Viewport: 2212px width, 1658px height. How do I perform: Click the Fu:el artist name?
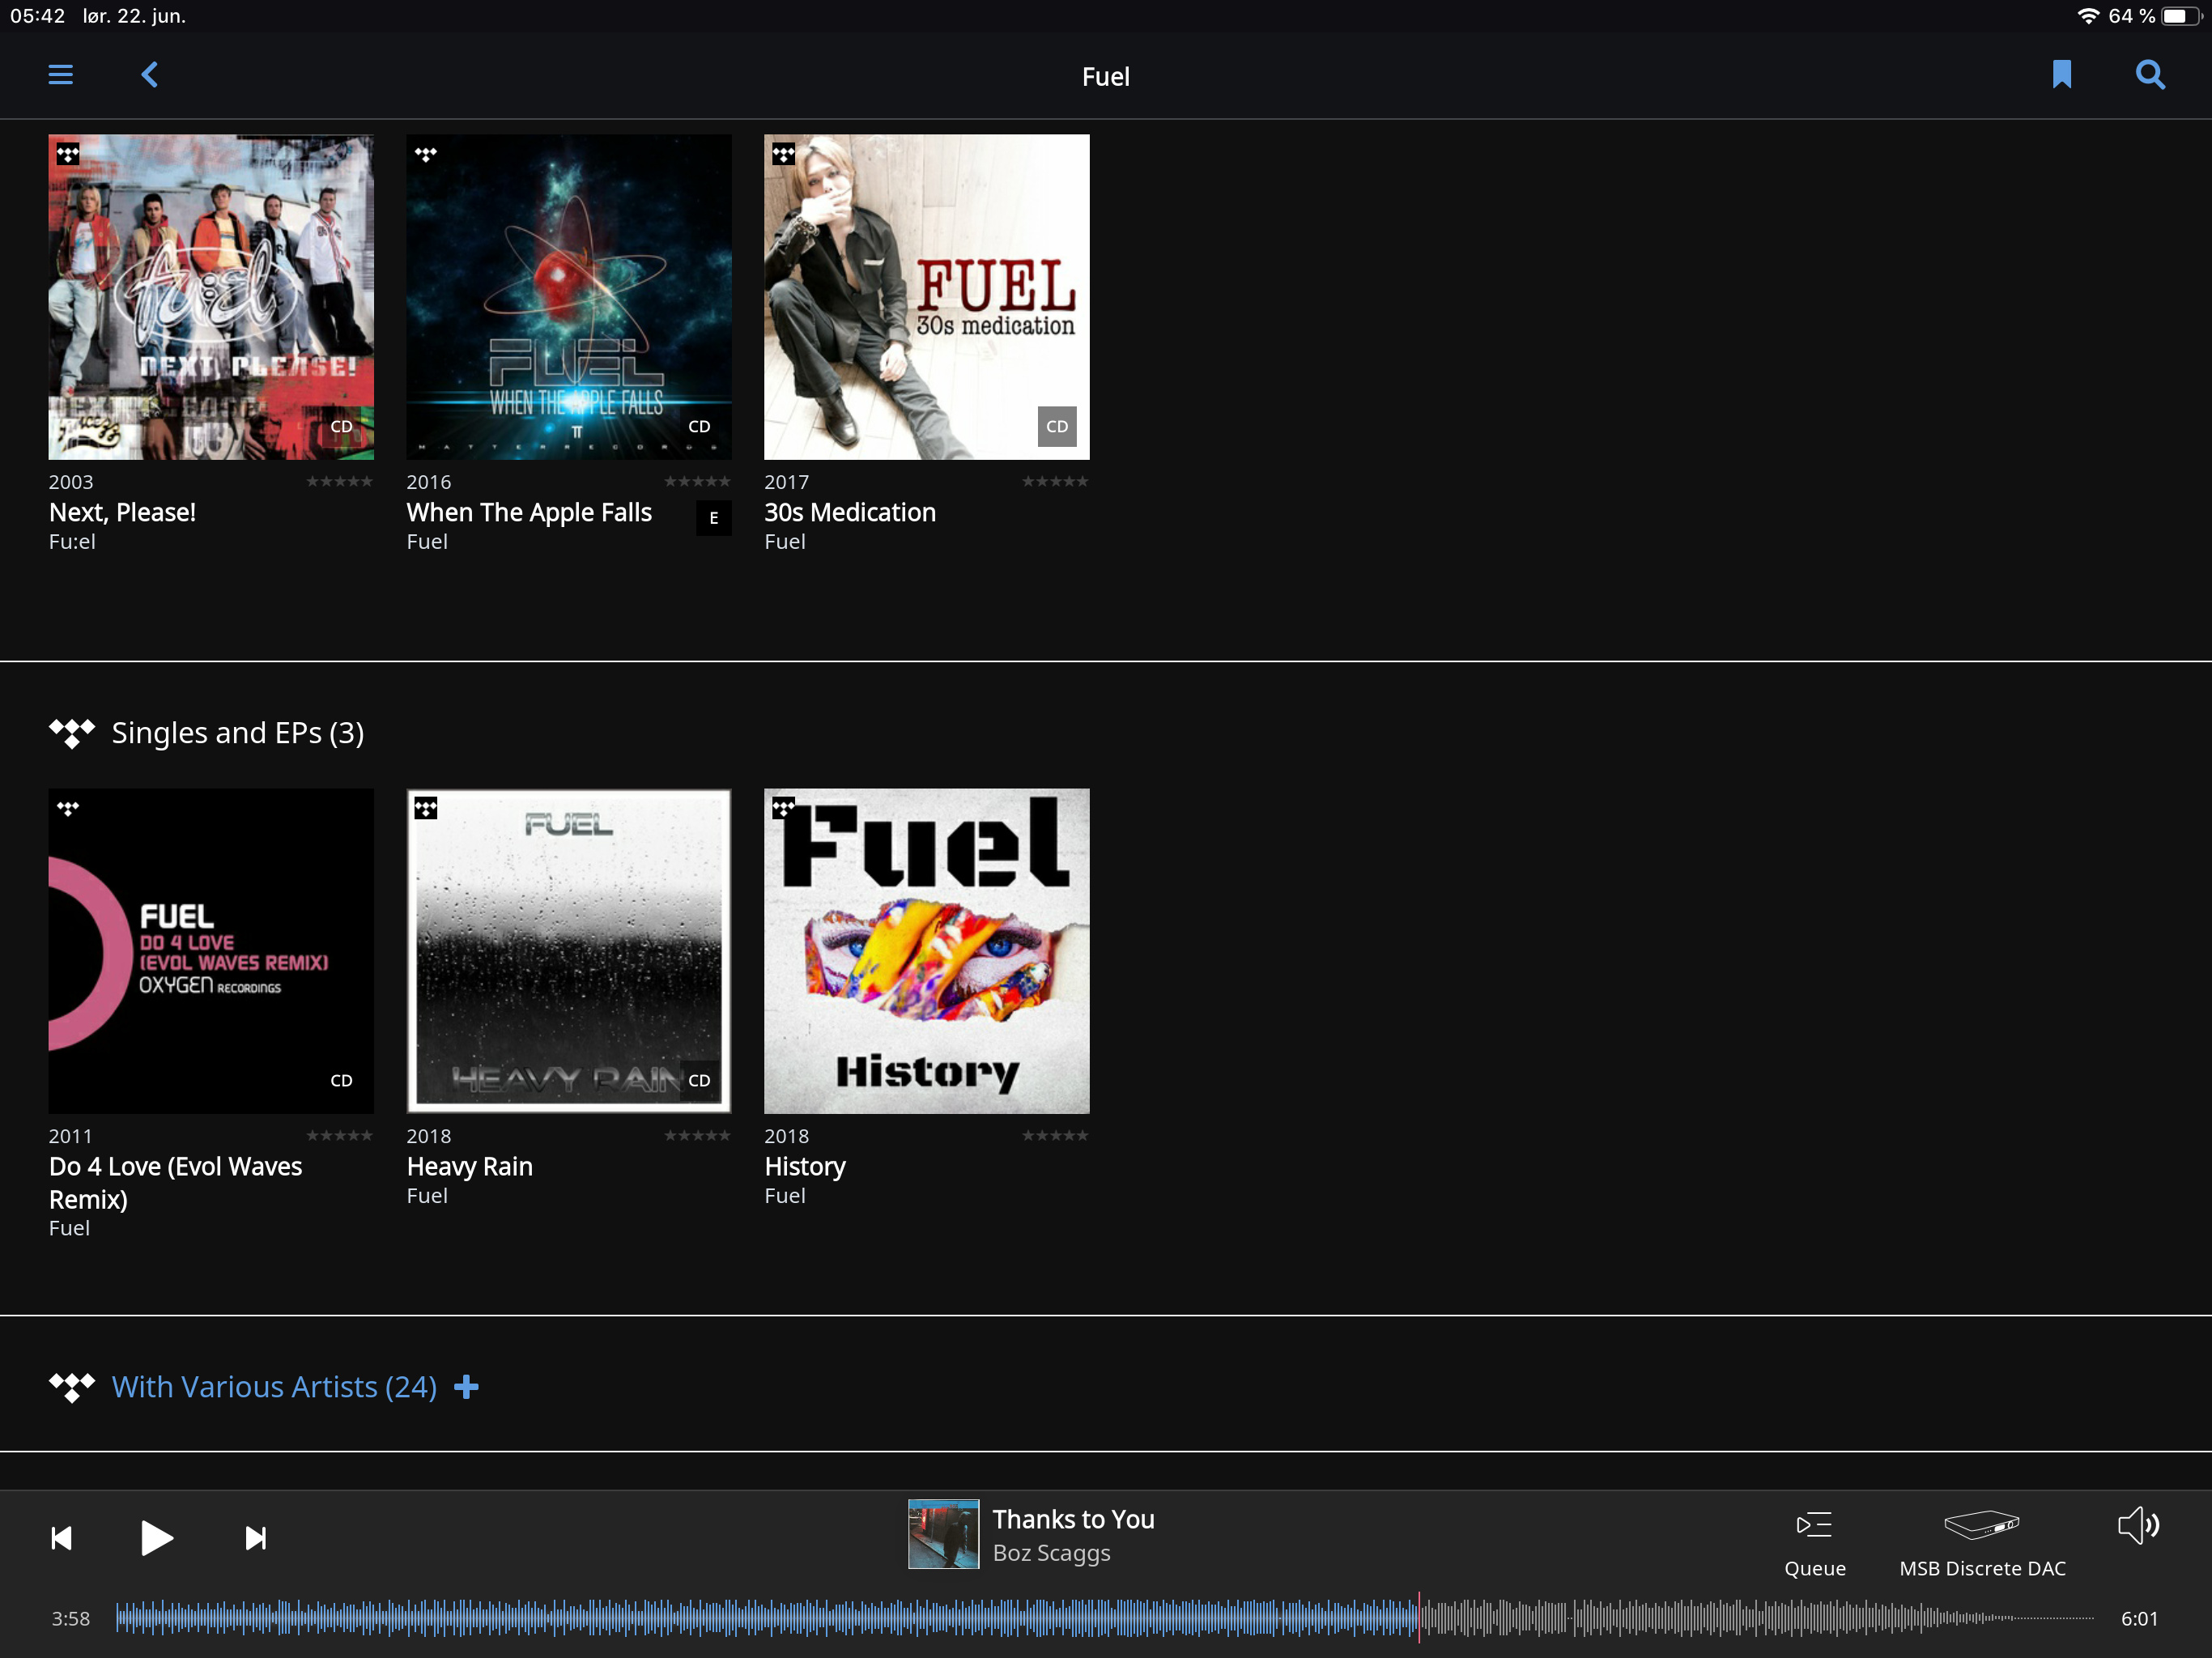[72, 541]
